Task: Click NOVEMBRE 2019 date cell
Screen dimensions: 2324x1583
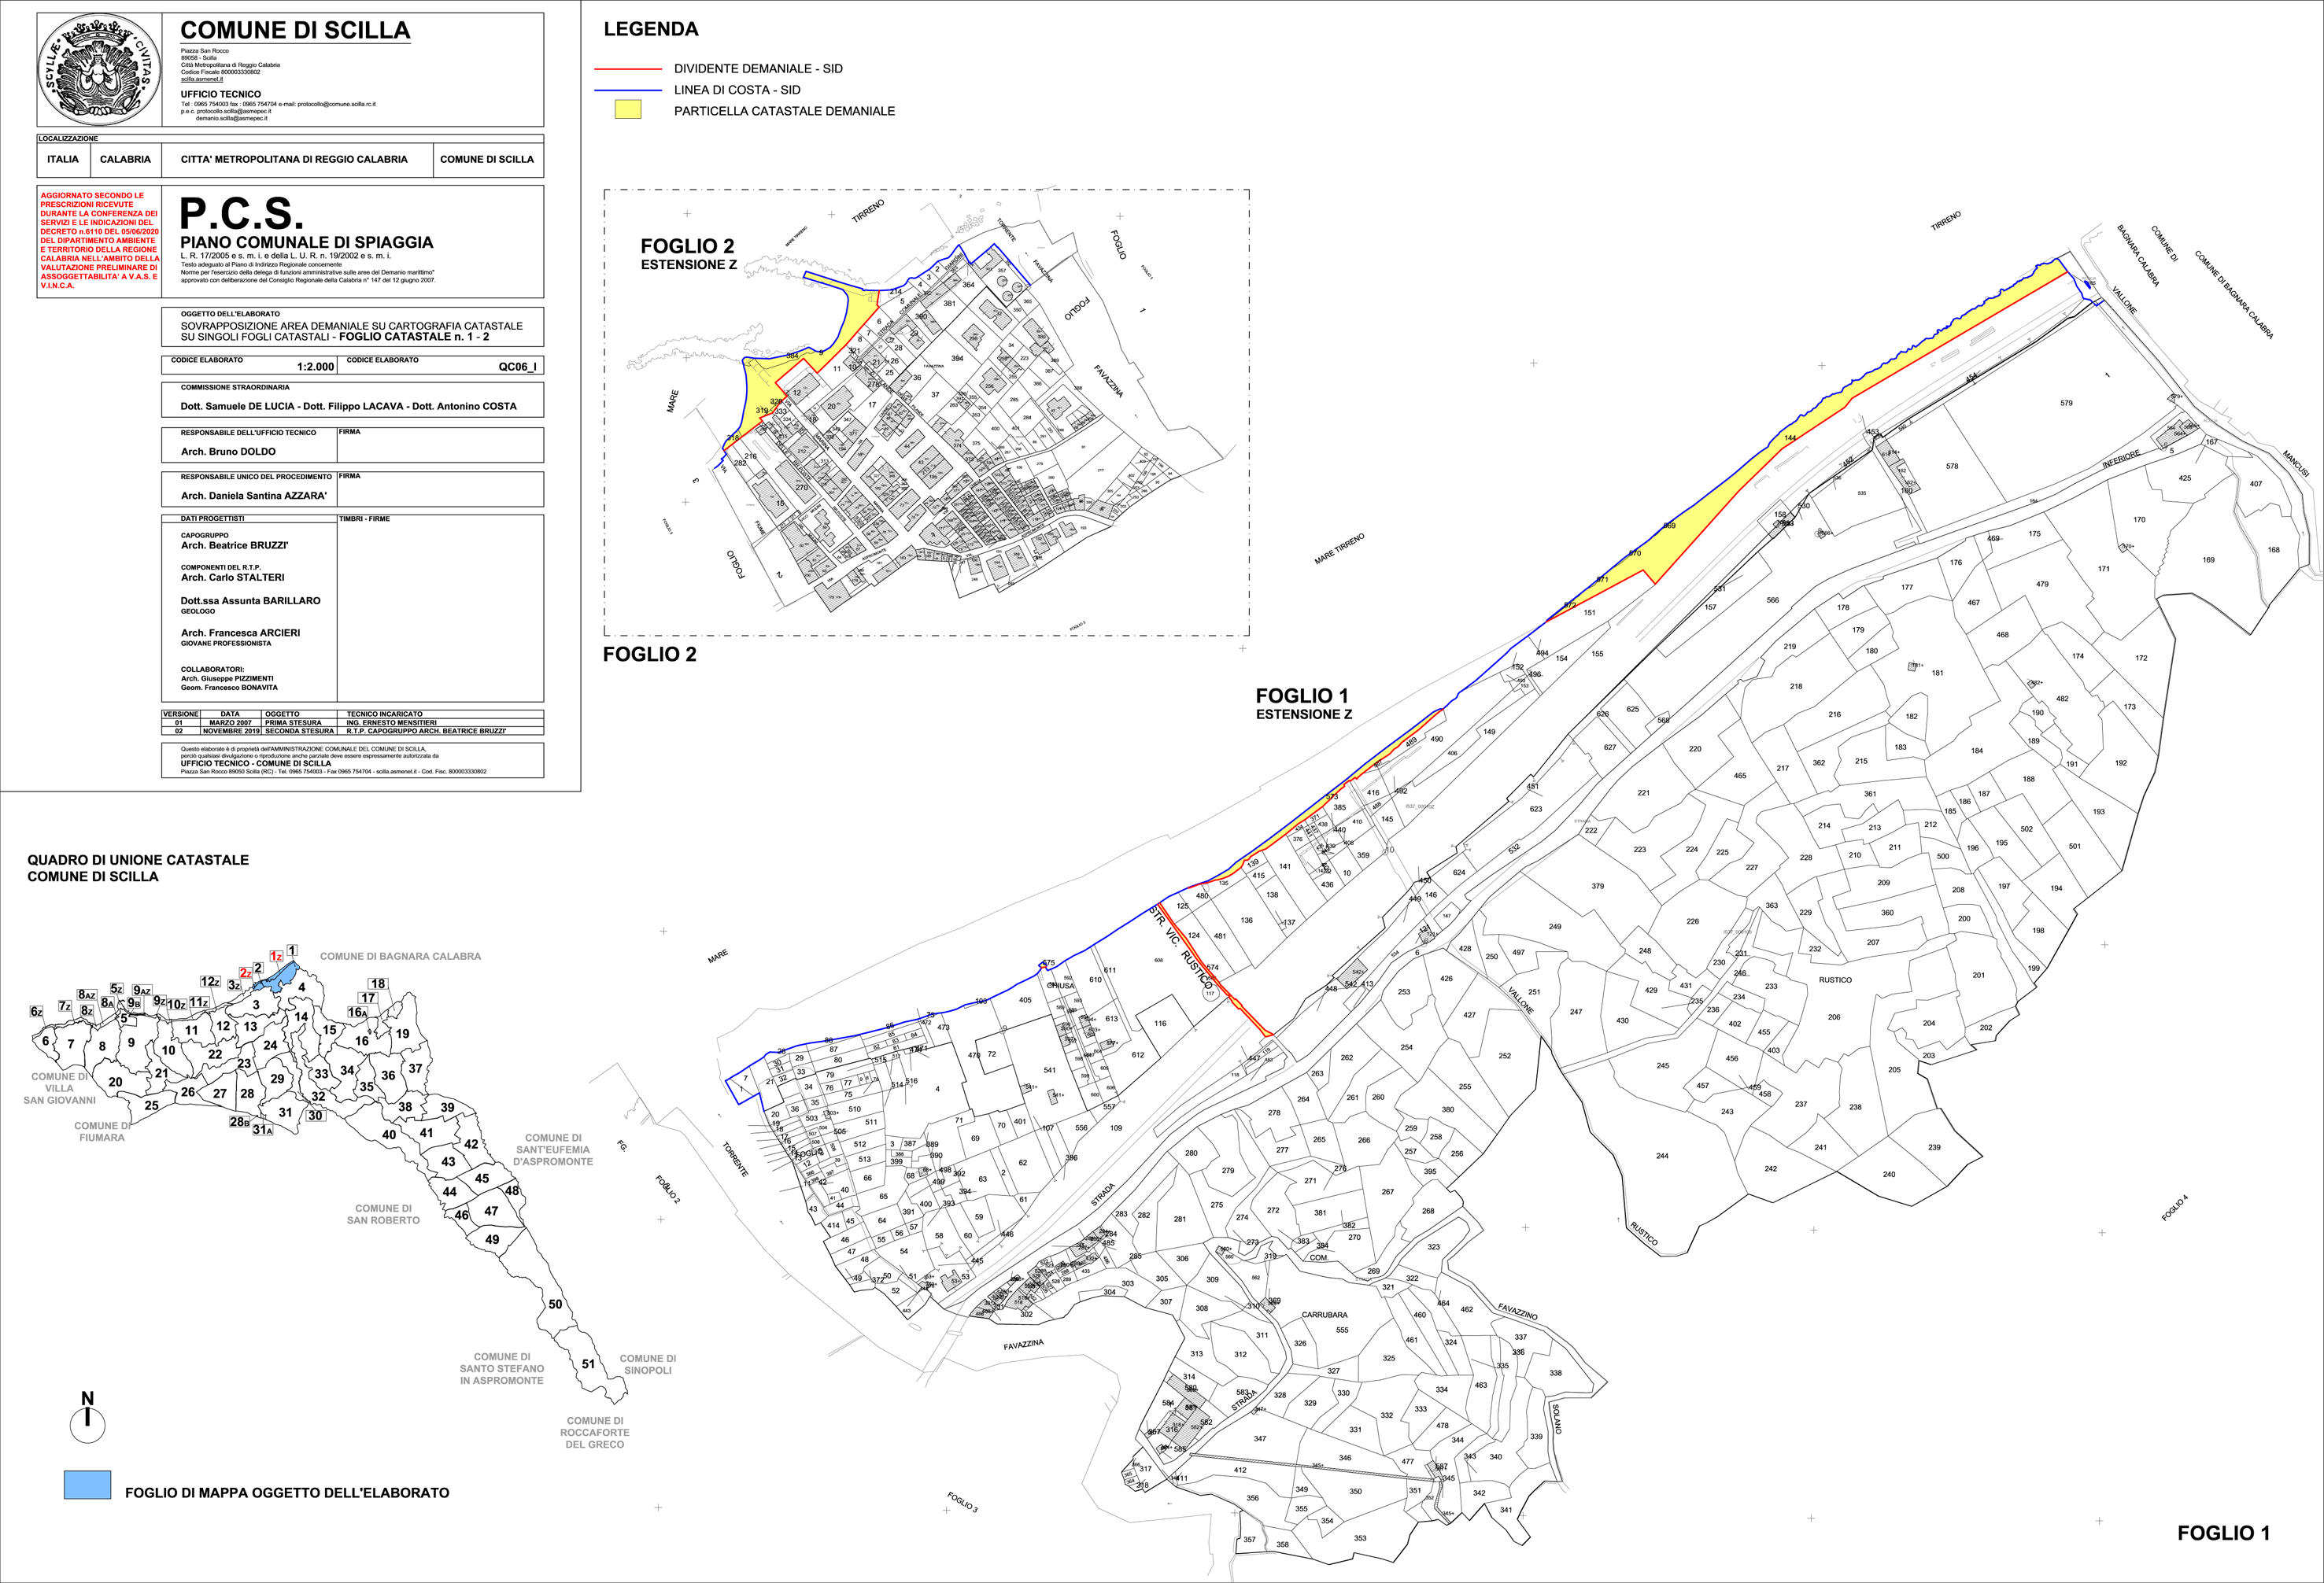Action: coord(230,731)
